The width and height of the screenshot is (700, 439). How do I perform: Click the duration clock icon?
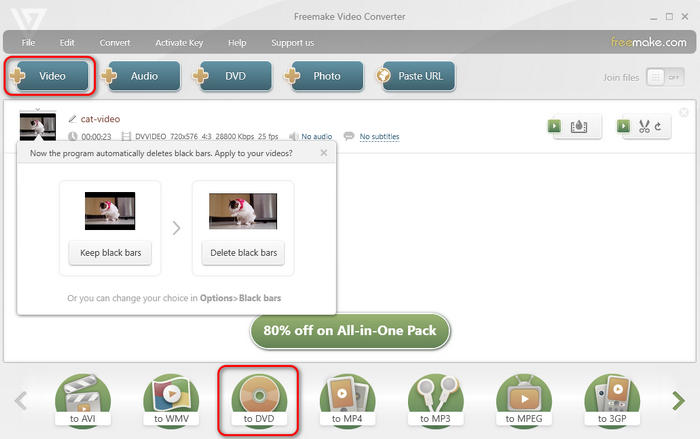pos(72,136)
